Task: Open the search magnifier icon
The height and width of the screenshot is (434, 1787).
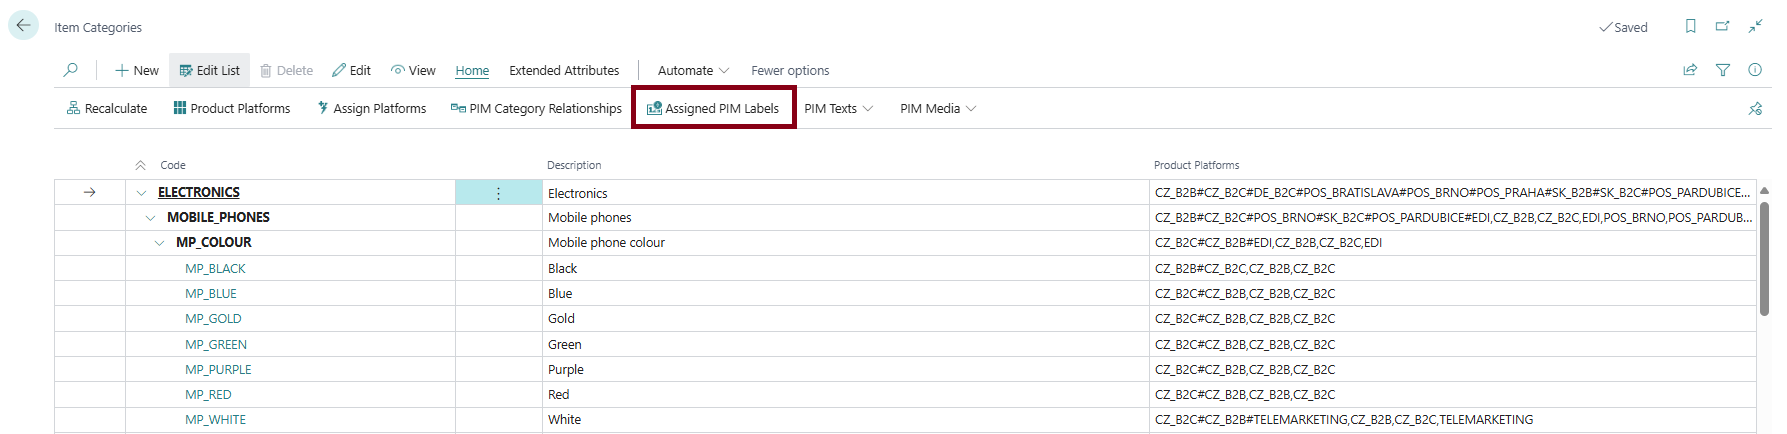Action: (70, 70)
